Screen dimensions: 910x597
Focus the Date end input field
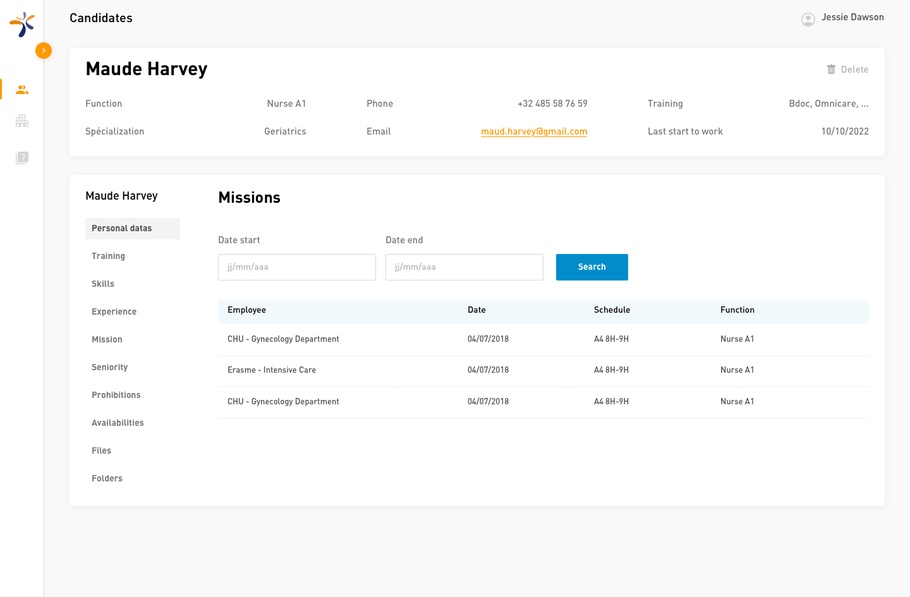coord(464,267)
